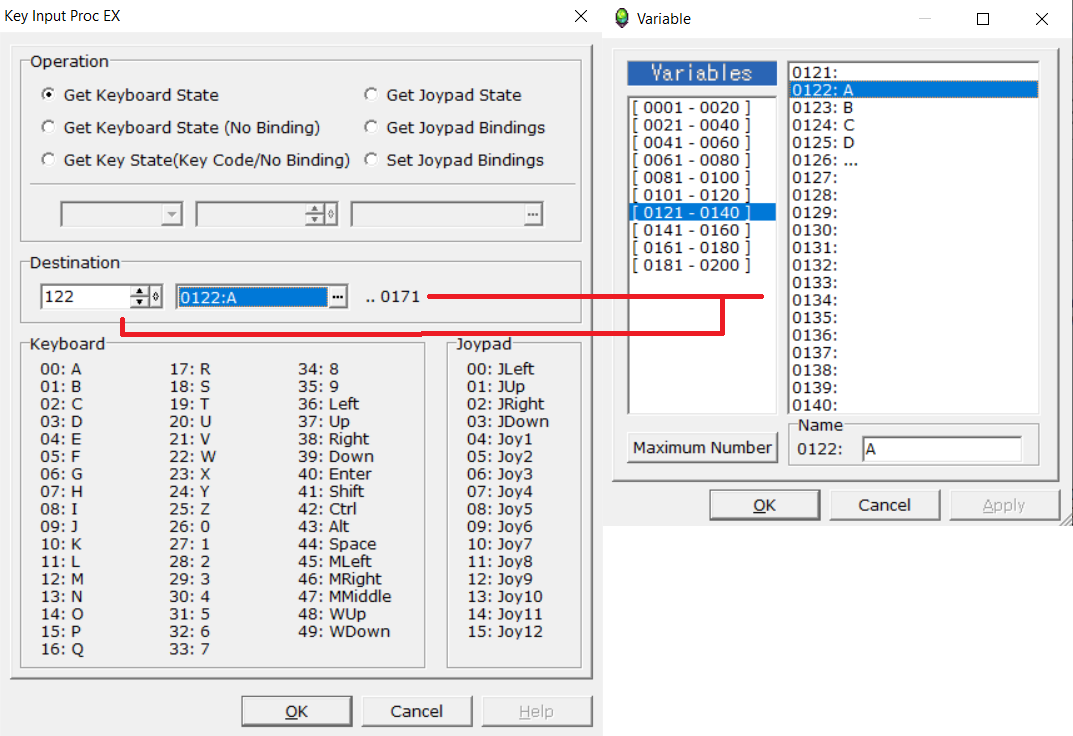Click the variable Name input field
Screen dimensions: 1073x736
point(942,449)
